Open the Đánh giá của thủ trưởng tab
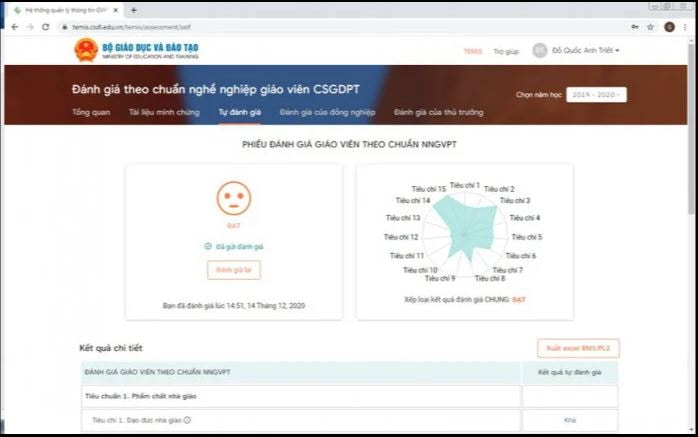The width and height of the screenshot is (698, 437). (x=438, y=112)
